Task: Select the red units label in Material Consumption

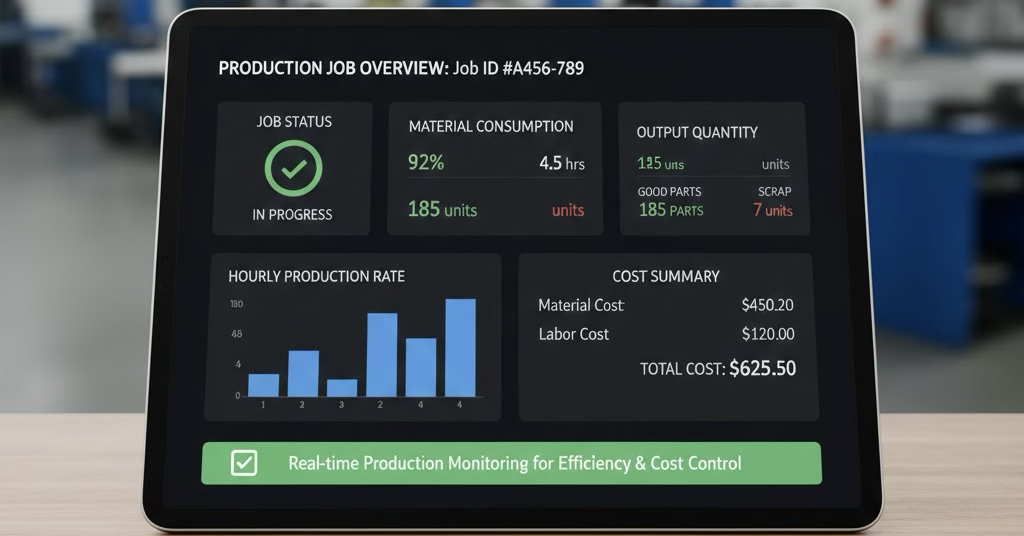Action: point(567,211)
